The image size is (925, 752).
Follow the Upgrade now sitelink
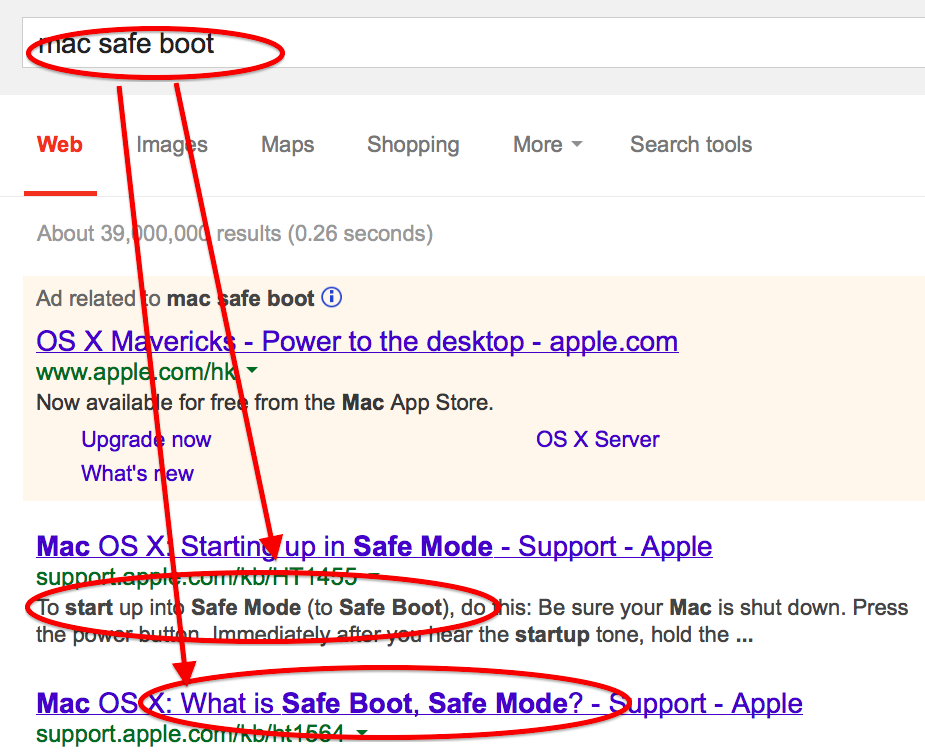tap(146, 439)
